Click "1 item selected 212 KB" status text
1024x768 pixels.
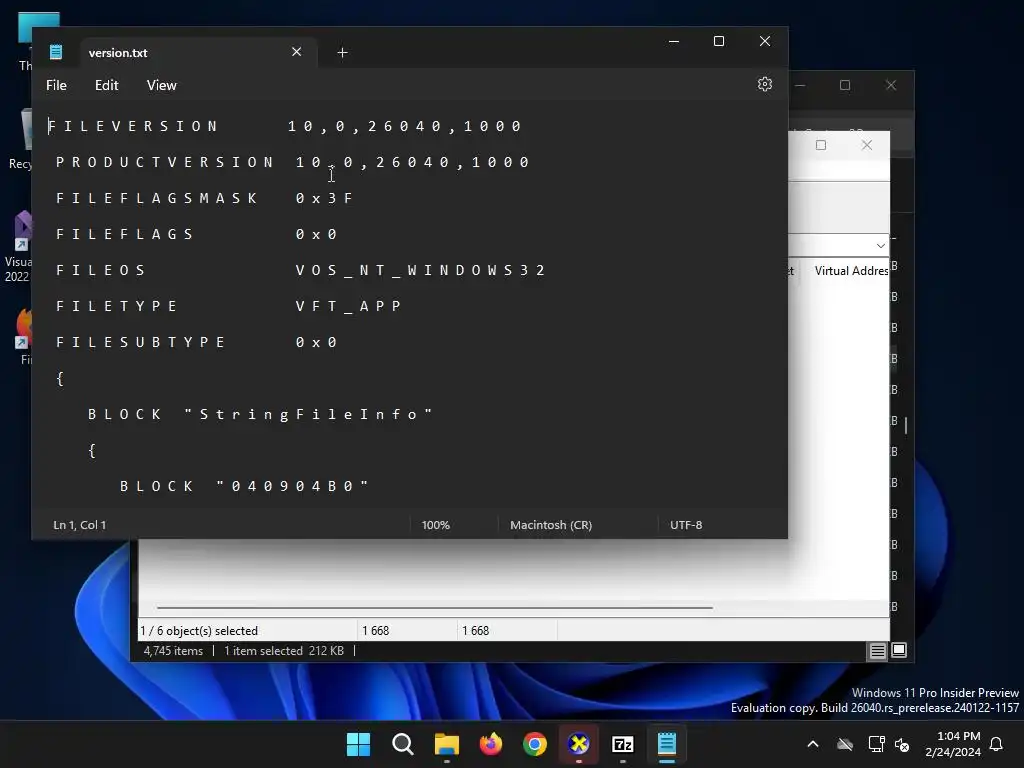coord(283,650)
